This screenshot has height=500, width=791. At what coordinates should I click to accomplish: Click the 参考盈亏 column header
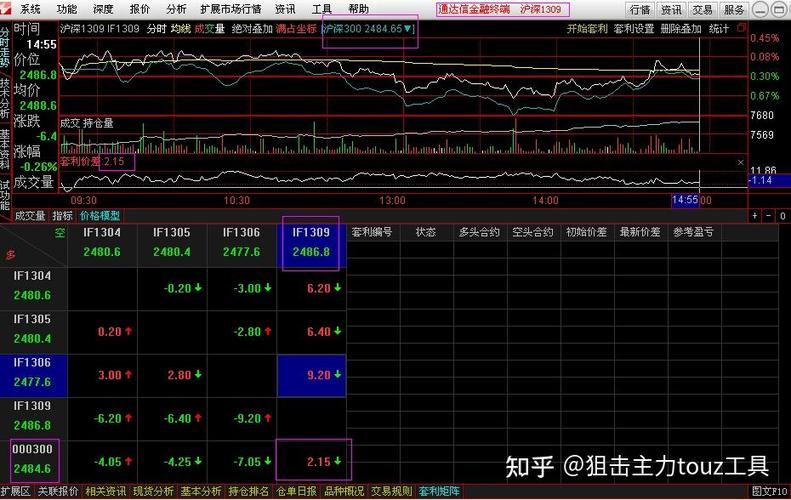point(693,232)
